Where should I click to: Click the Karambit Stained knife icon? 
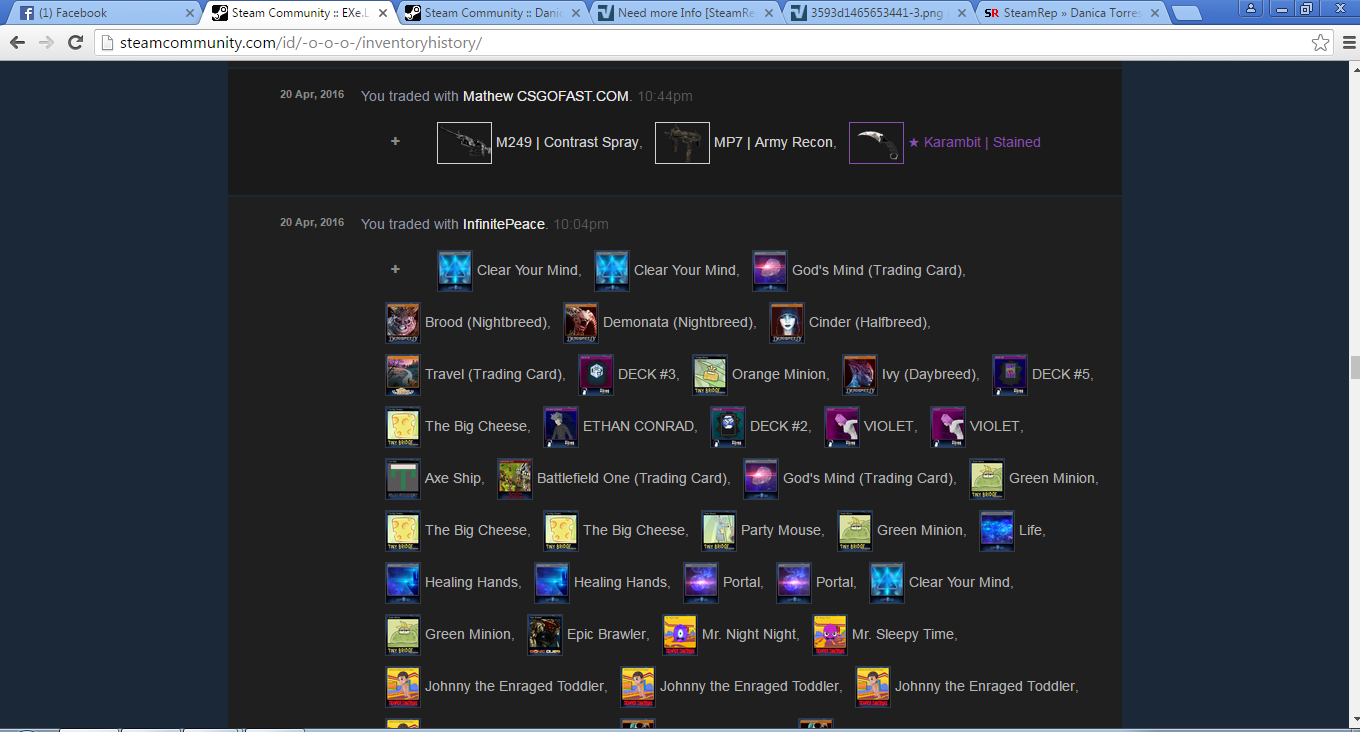click(x=876, y=143)
